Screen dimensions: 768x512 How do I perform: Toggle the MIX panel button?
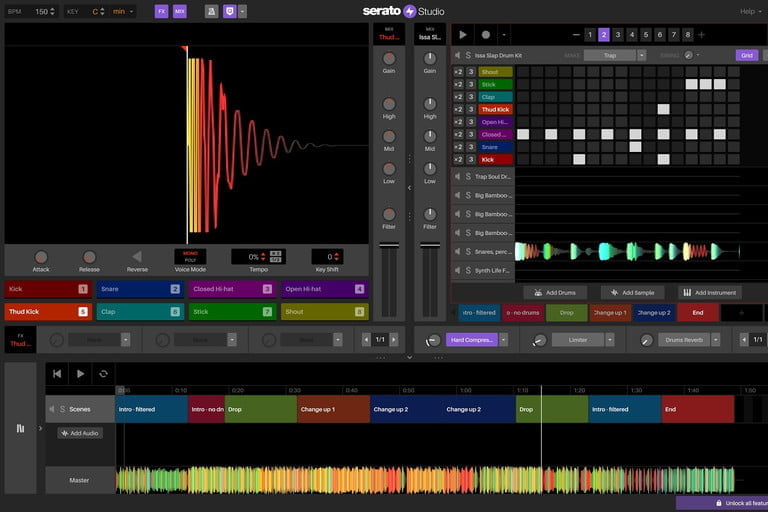coord(180,11)
